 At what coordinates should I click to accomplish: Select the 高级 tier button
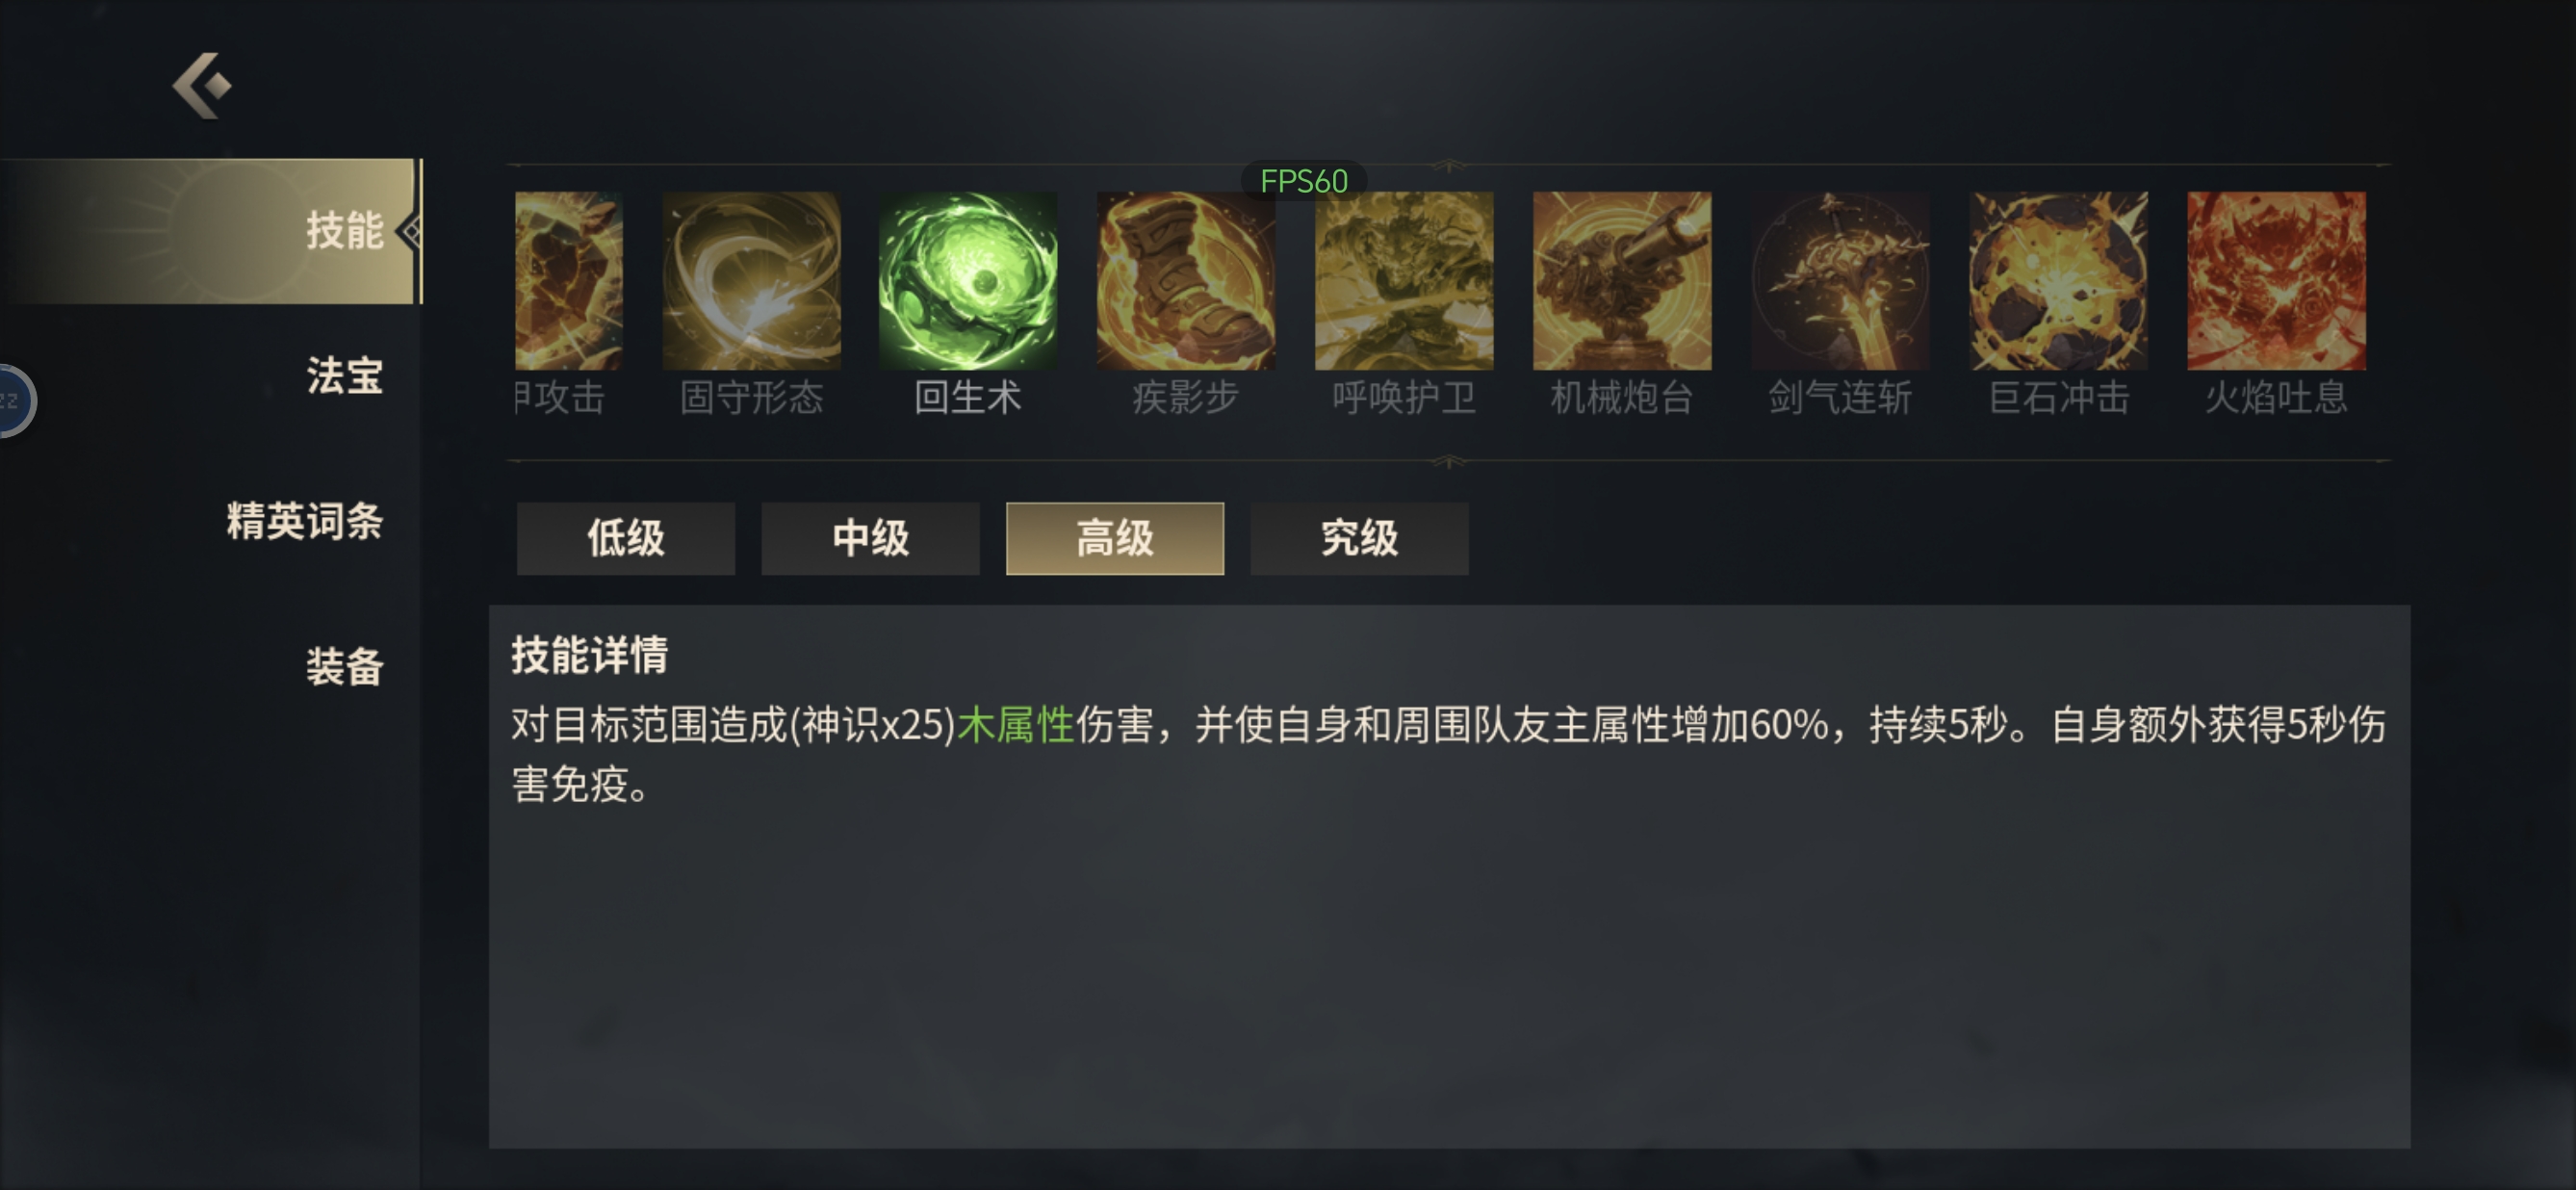point(1115,538)
